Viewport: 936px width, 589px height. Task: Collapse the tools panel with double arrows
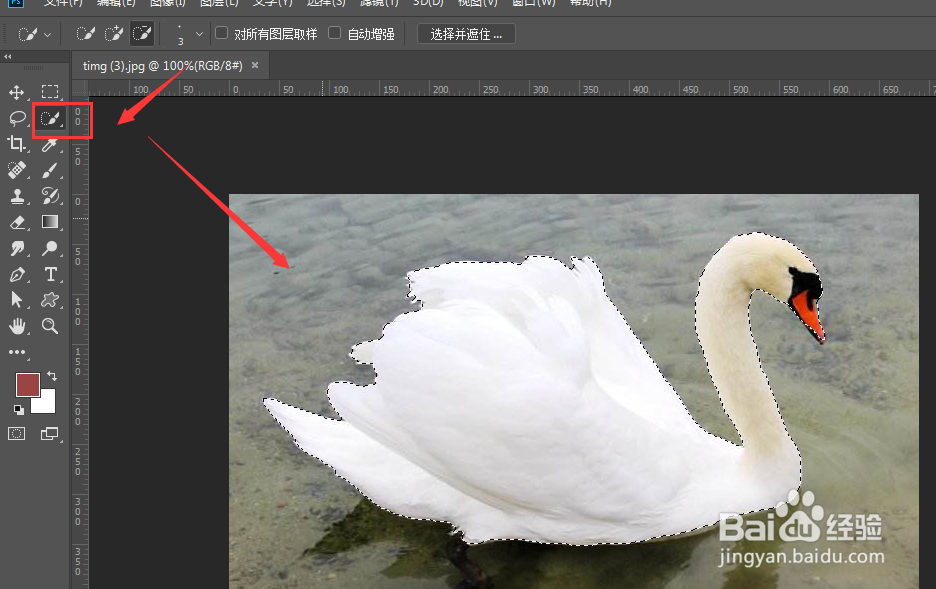[8, 57]
